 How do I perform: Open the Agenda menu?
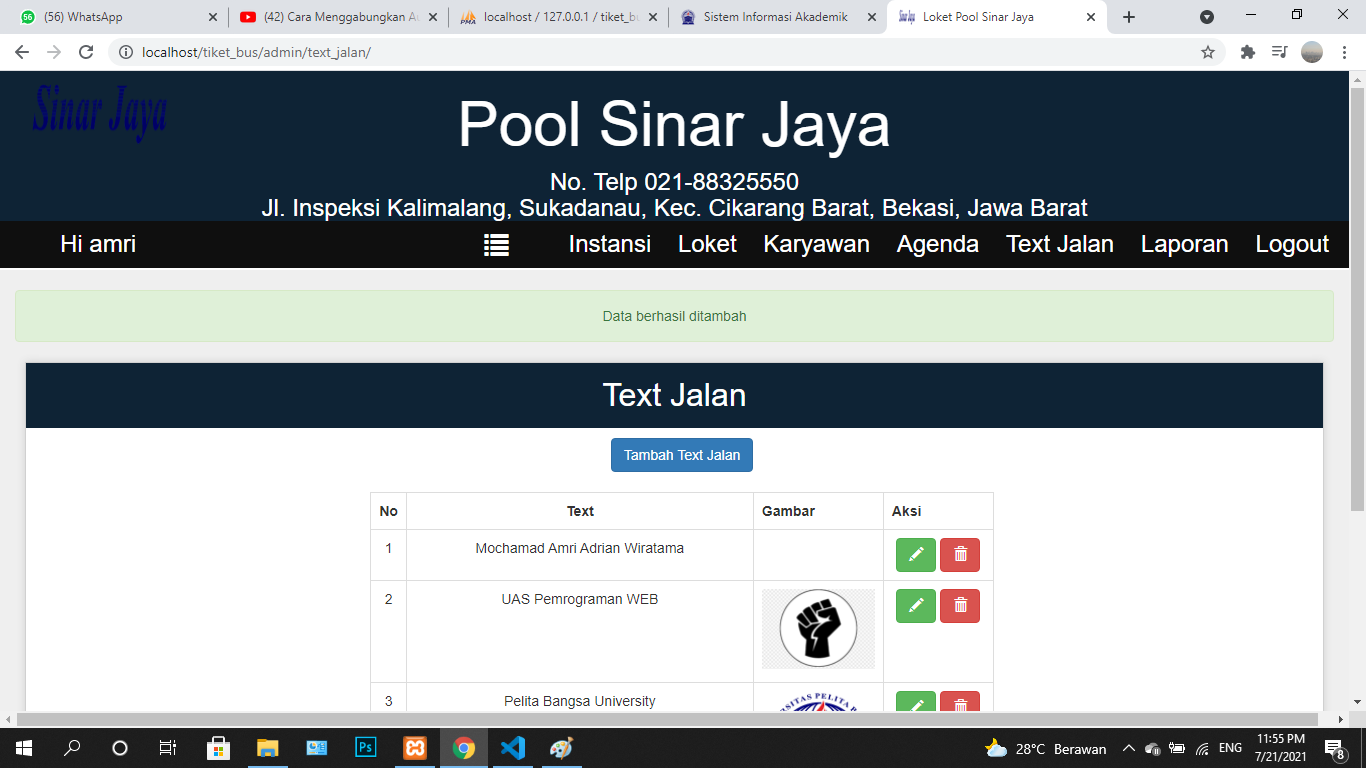(x=937, y=244)
